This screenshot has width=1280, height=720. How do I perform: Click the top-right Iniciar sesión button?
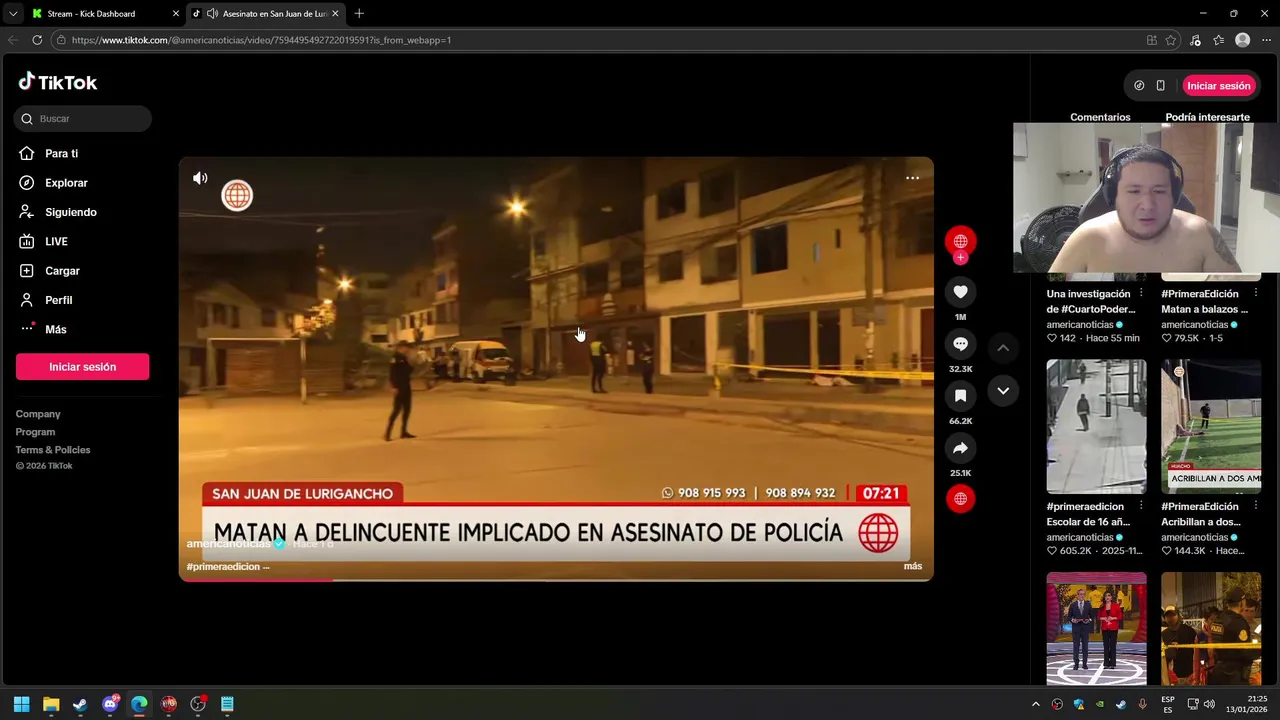(1218, 86)
